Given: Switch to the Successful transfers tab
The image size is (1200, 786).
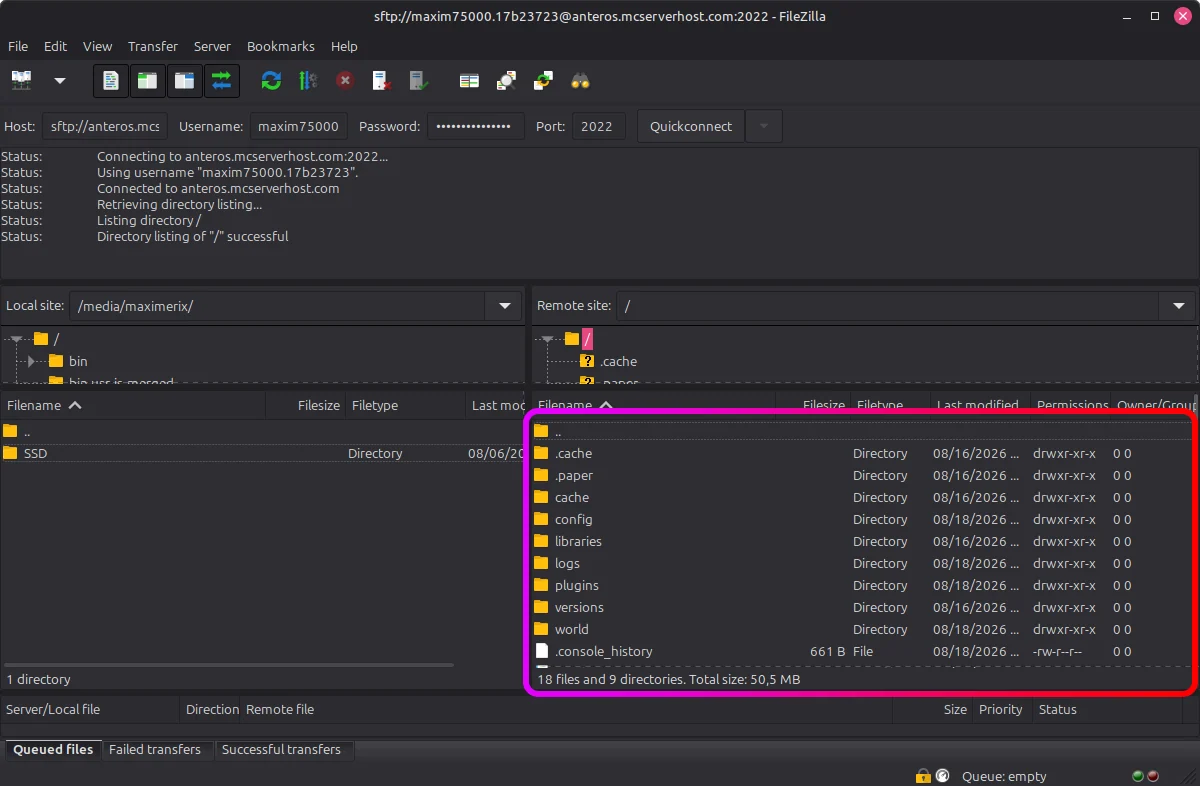Looking at the screenshot, I should 281,749.
